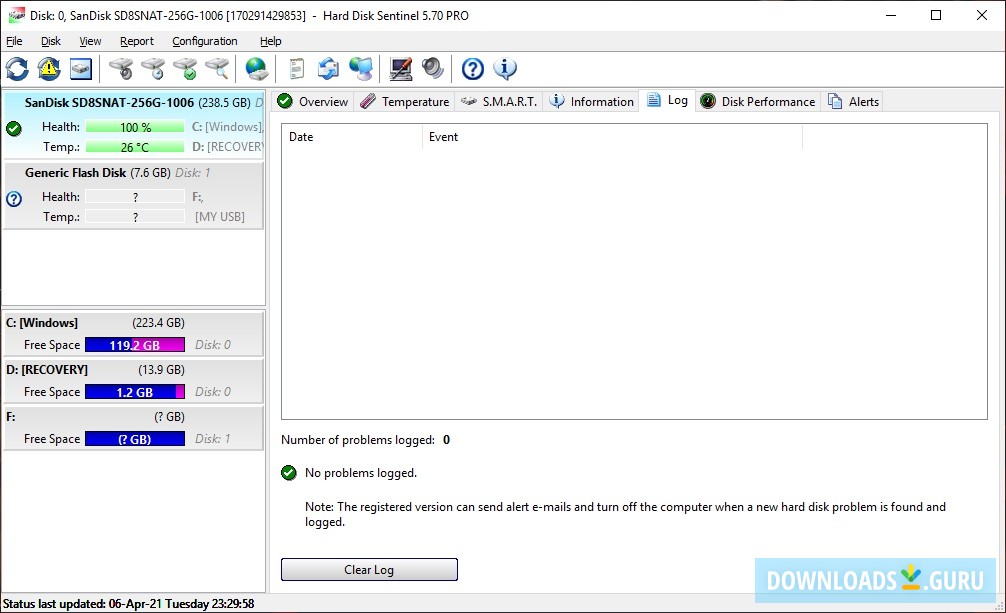This screenshot has height=613, width=1006.
Task: Click the No problems logged. text
Action: (x=361, y=473)
